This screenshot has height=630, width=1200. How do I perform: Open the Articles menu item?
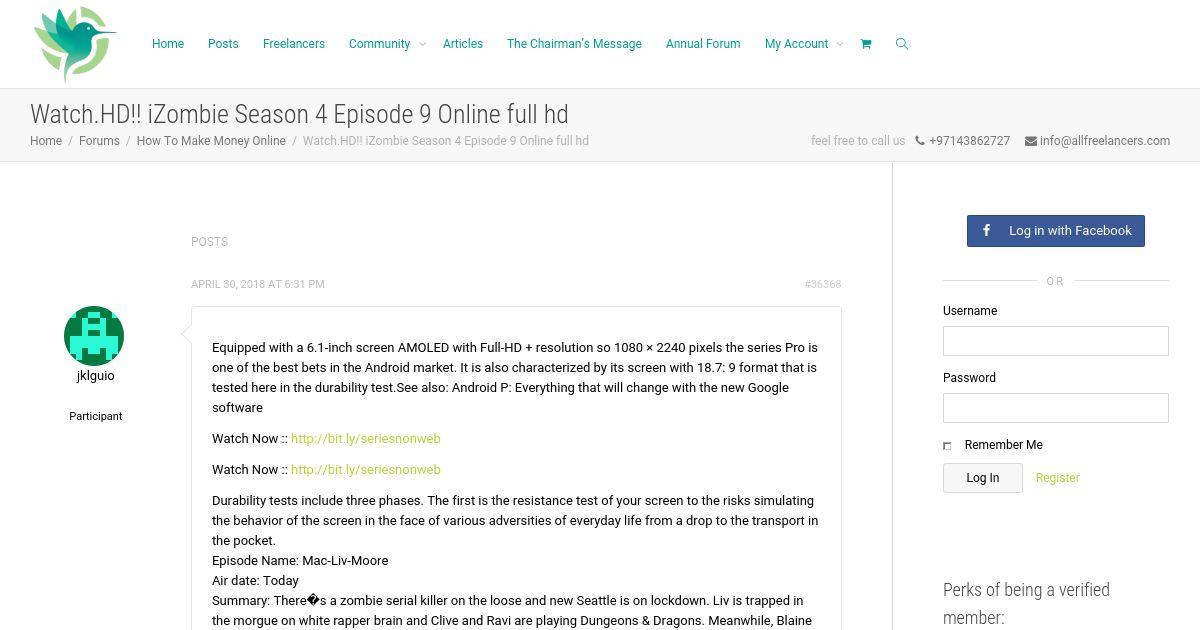463,44
